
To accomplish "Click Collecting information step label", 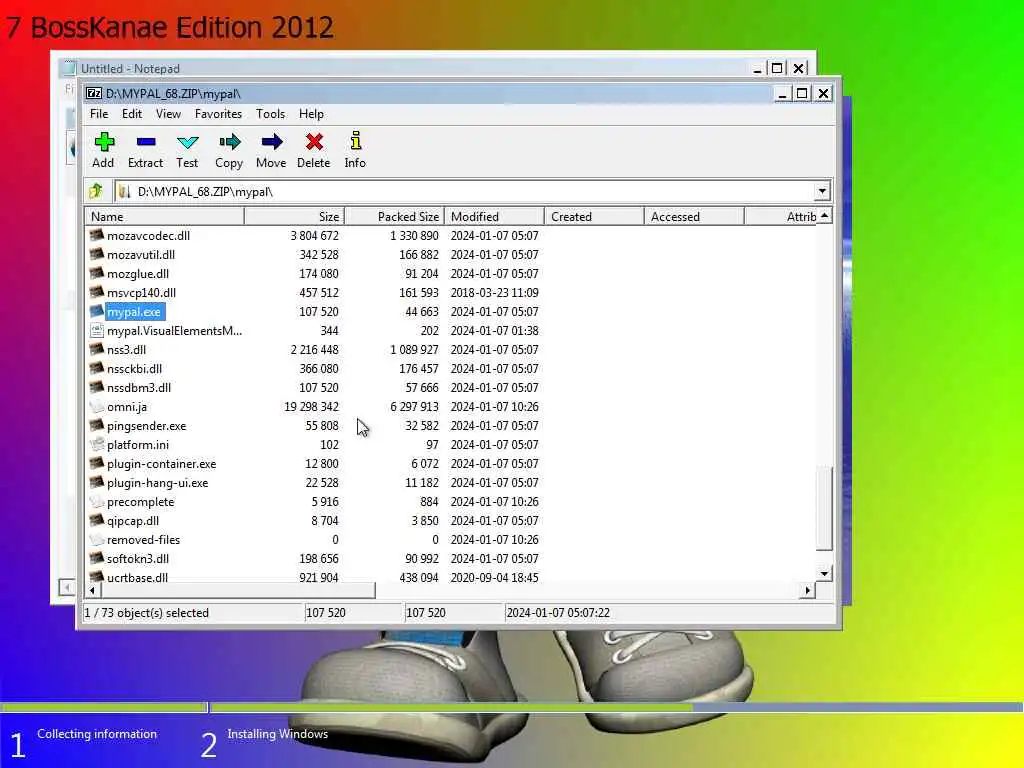I will 97,734.
